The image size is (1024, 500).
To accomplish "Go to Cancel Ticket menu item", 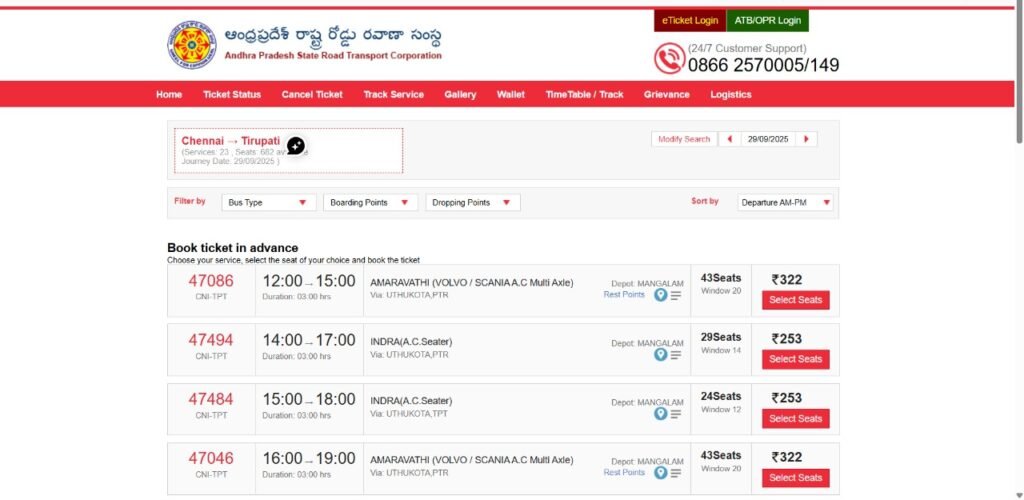I will pos(312,94).
